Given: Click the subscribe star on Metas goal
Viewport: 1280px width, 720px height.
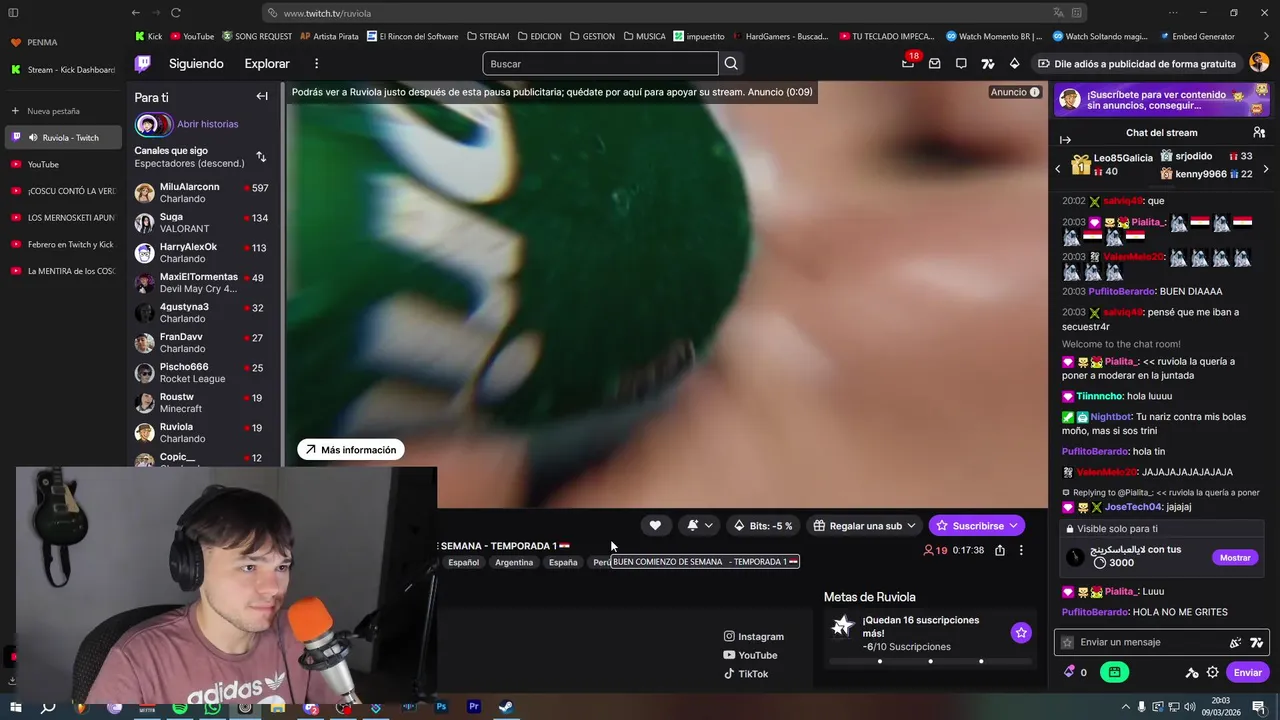Looking at the screenshot, I should click(1020, 632).
